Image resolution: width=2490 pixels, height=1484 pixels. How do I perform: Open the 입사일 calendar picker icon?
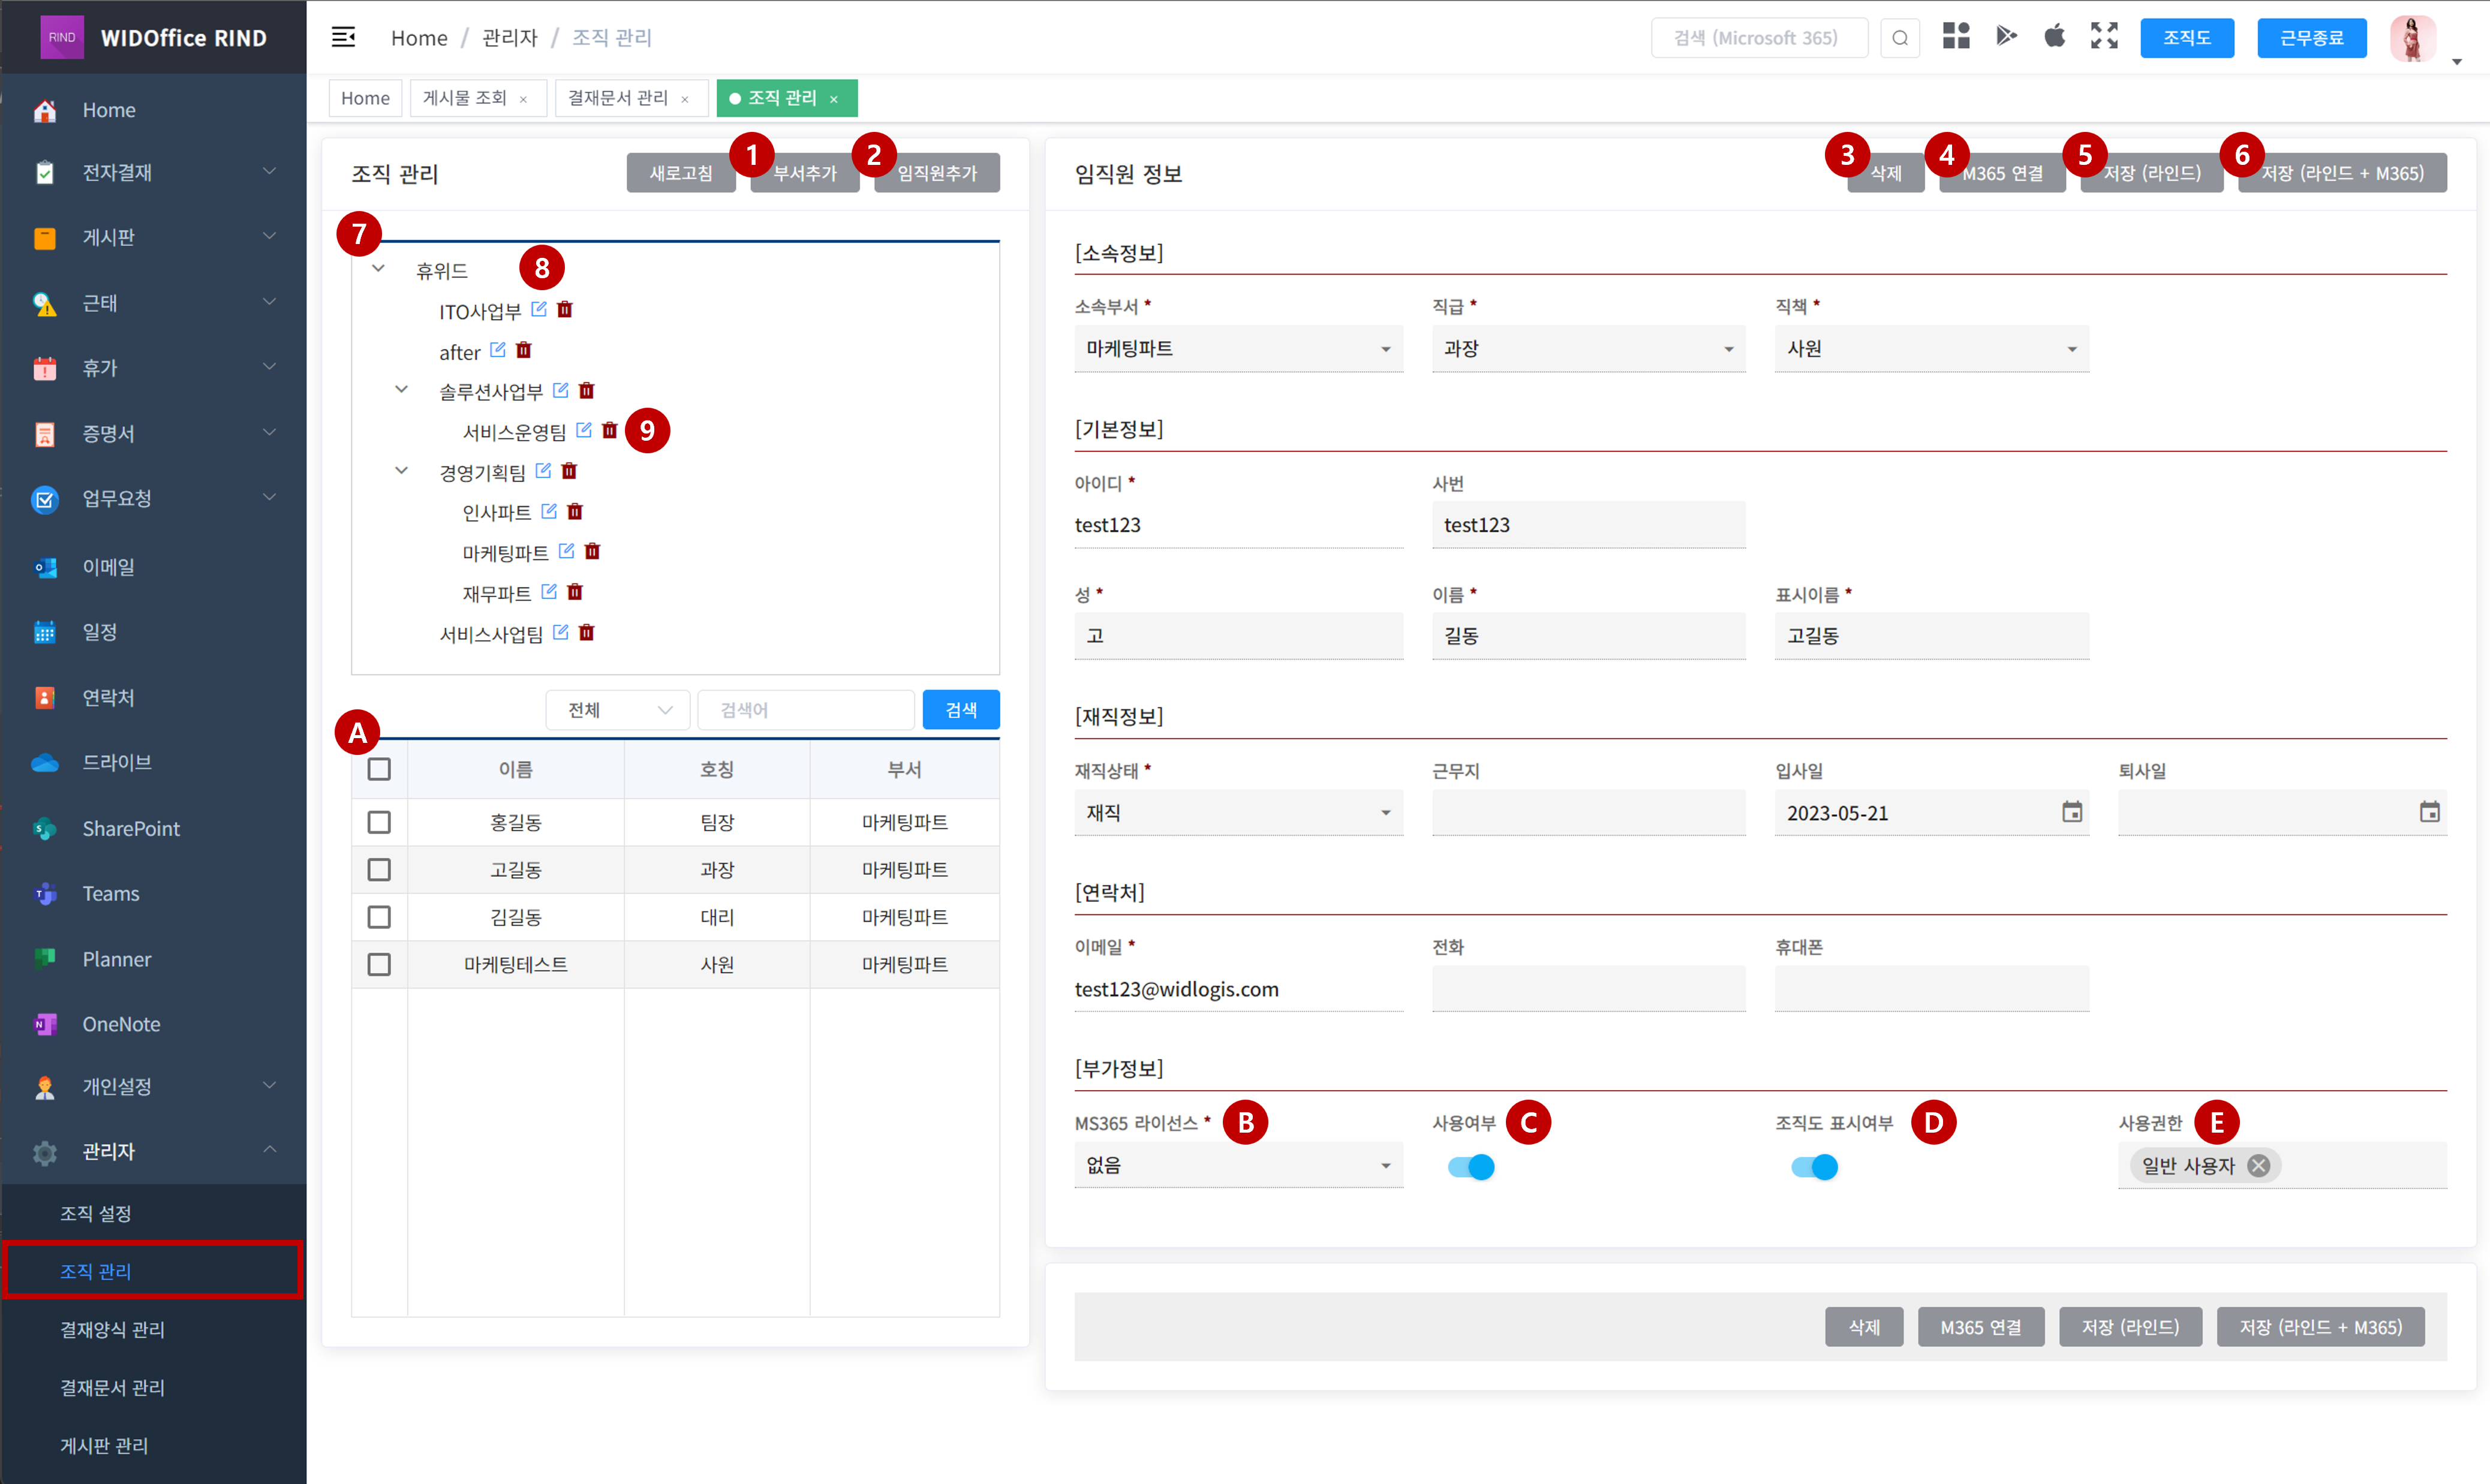tap(2072, 812)
